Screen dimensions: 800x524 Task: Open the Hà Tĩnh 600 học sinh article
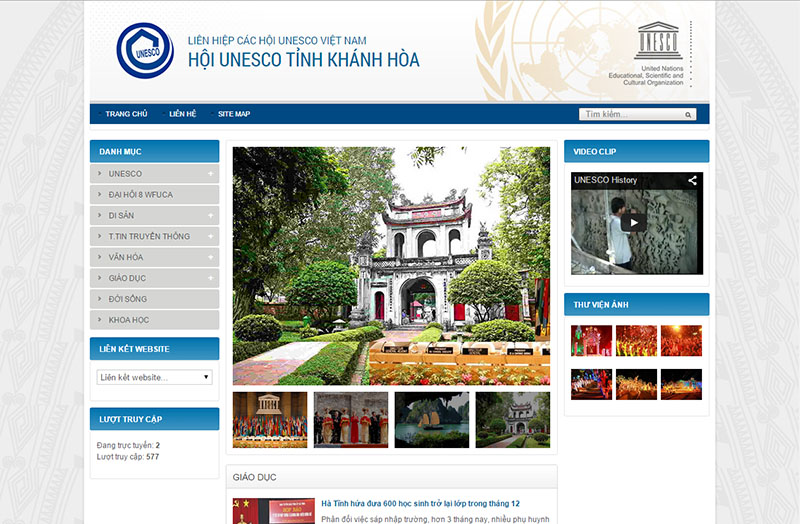coord(420,504)
